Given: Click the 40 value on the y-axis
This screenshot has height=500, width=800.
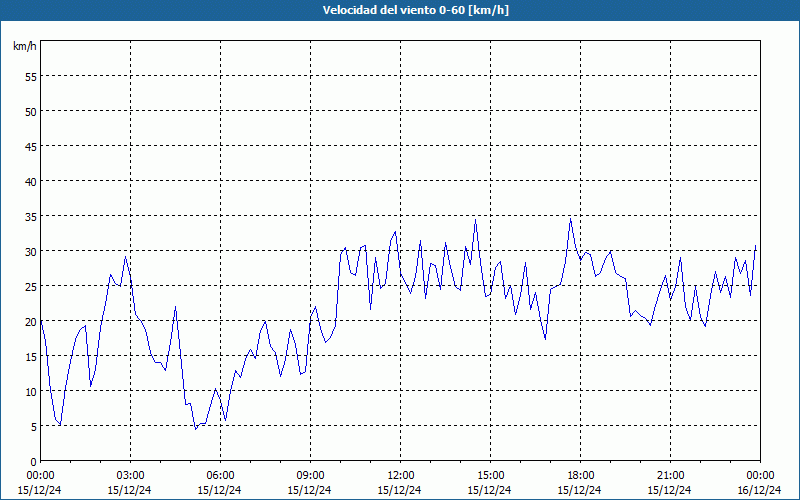Looking at the screenshot, I should pyautogui.click(x=31, y=182).
